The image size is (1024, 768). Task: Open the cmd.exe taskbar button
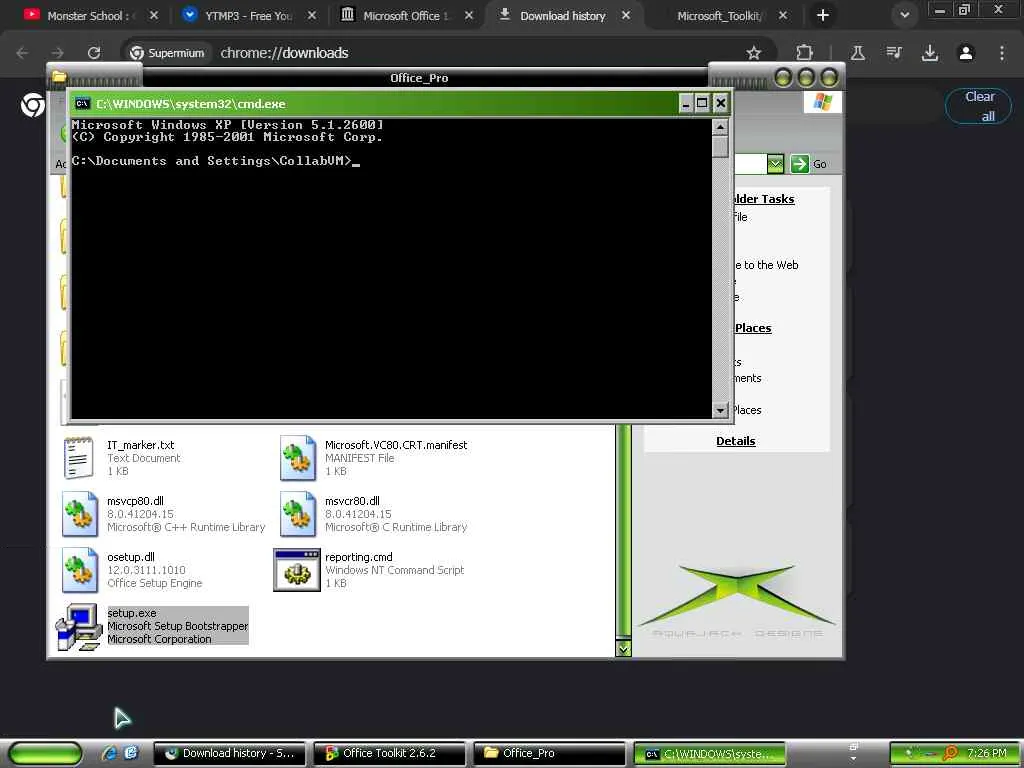click(x=709, y=753)
